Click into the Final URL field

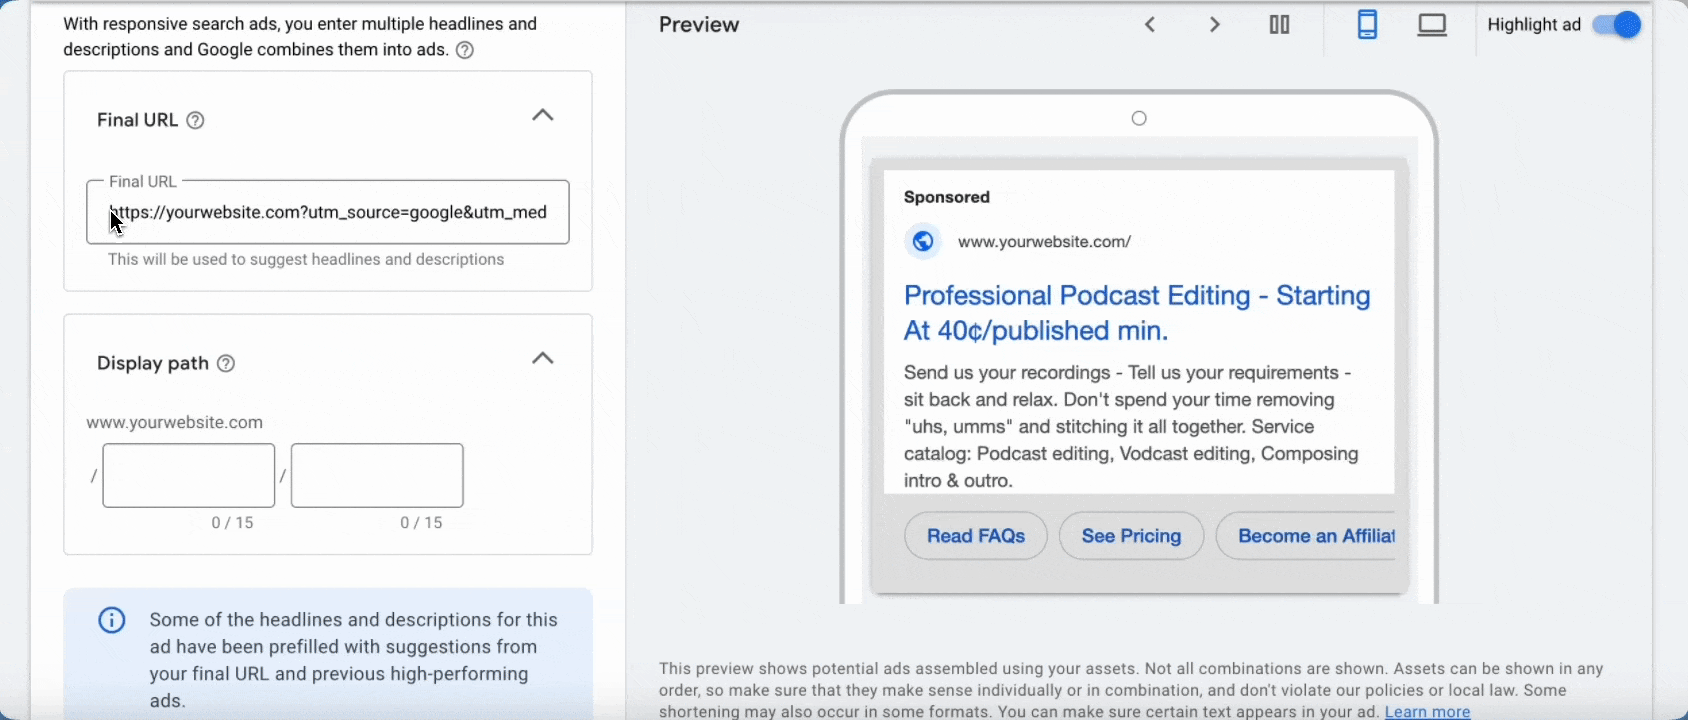click(328, 212)
